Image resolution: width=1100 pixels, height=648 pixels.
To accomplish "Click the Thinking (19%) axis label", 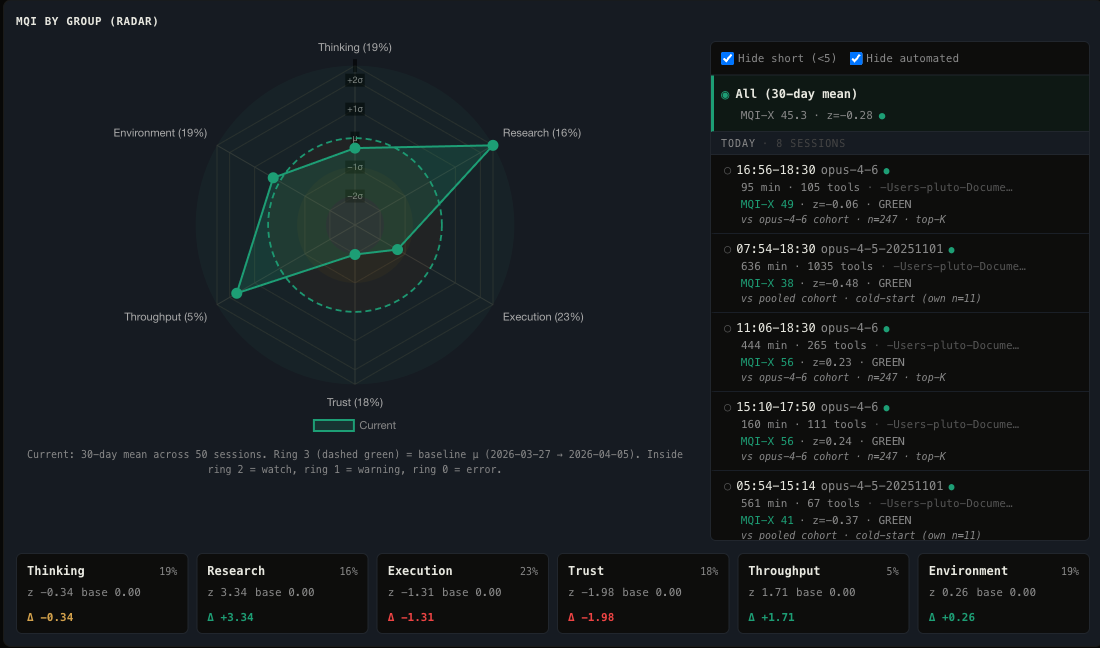I will point(355,47).
